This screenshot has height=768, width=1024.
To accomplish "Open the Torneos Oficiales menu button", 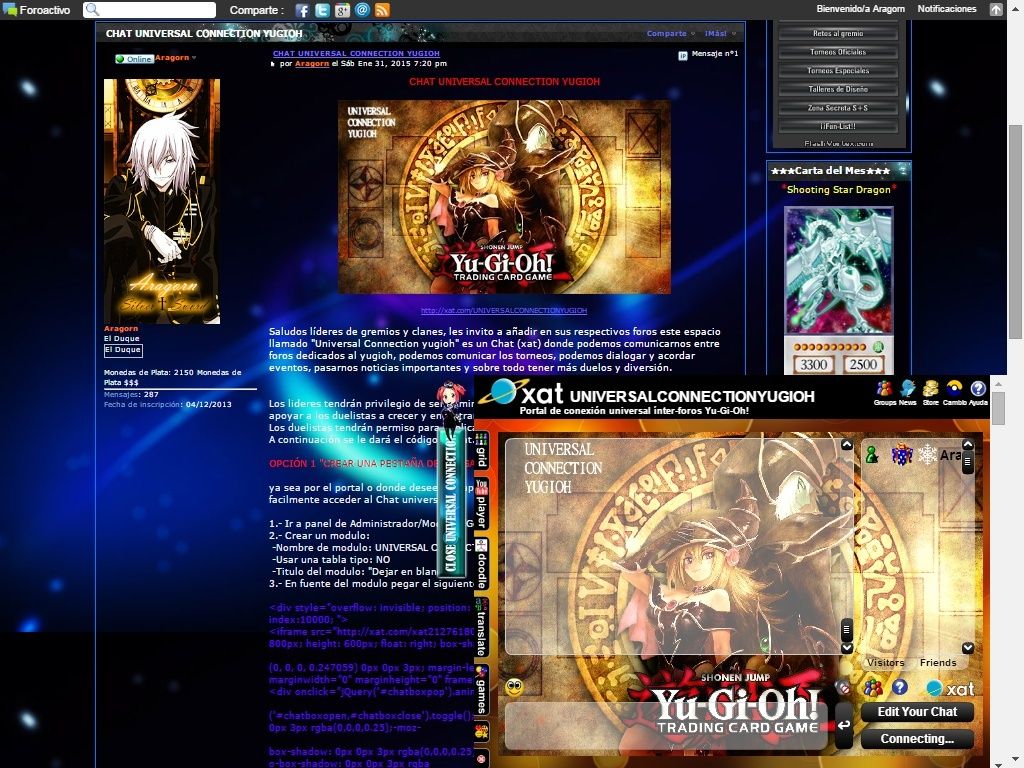I will (838, 52).
